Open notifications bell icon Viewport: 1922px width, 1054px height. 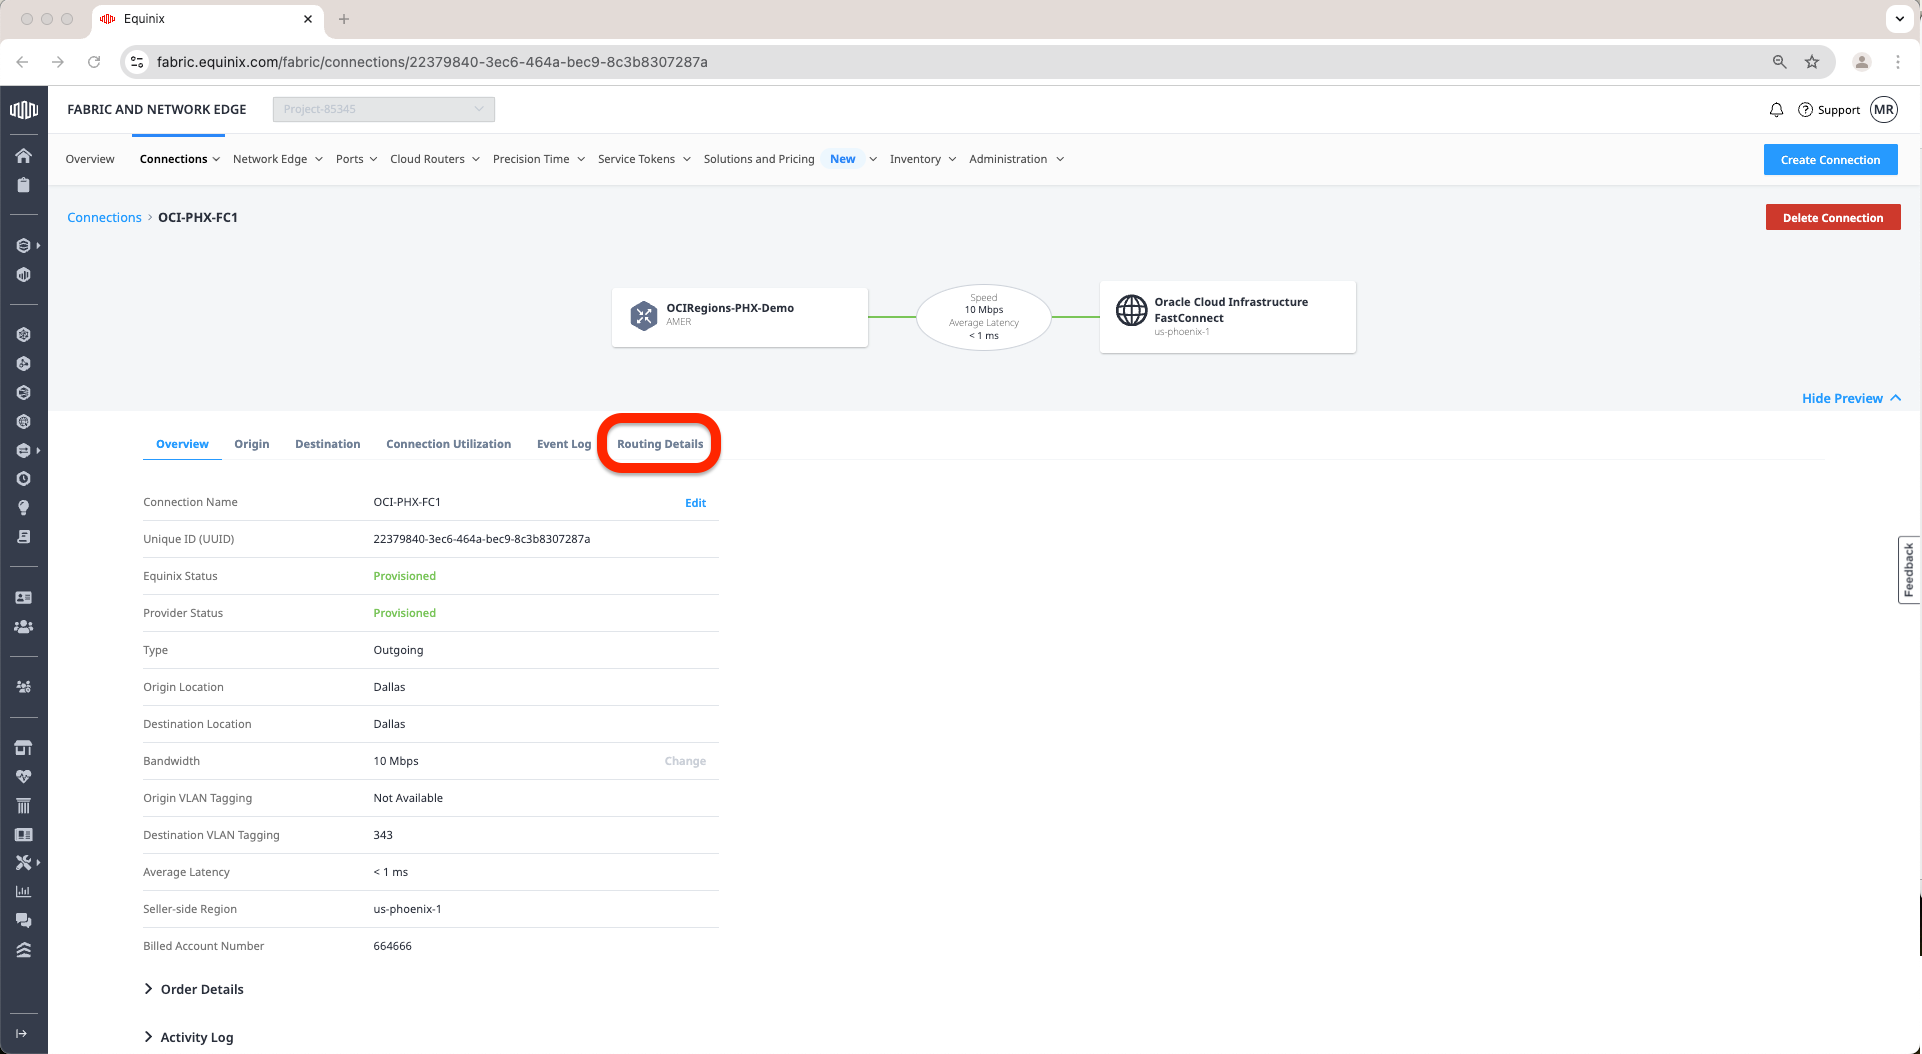[1776, 110]
